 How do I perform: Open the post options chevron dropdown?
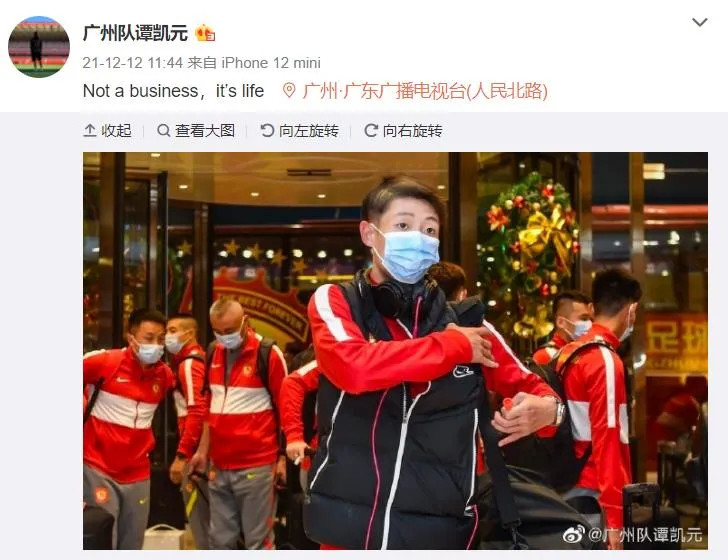699,22
